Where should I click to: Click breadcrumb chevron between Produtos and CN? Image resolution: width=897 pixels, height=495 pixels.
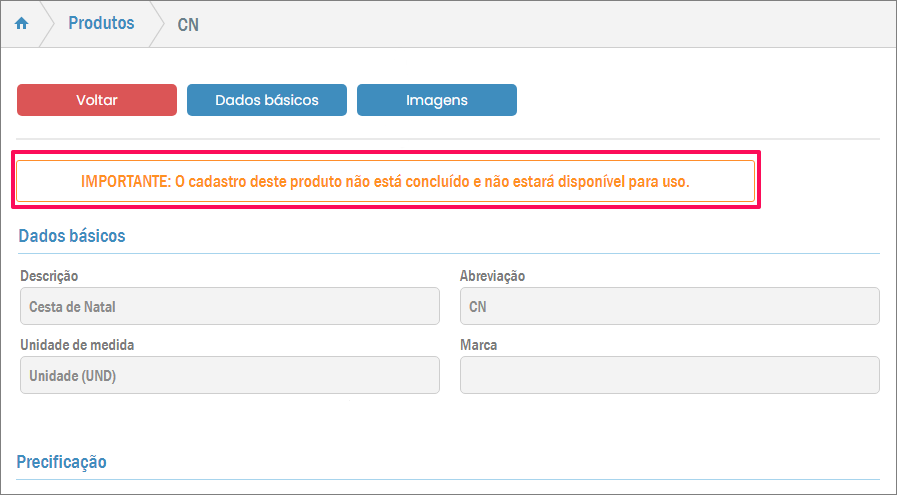(x=156, y=24)
